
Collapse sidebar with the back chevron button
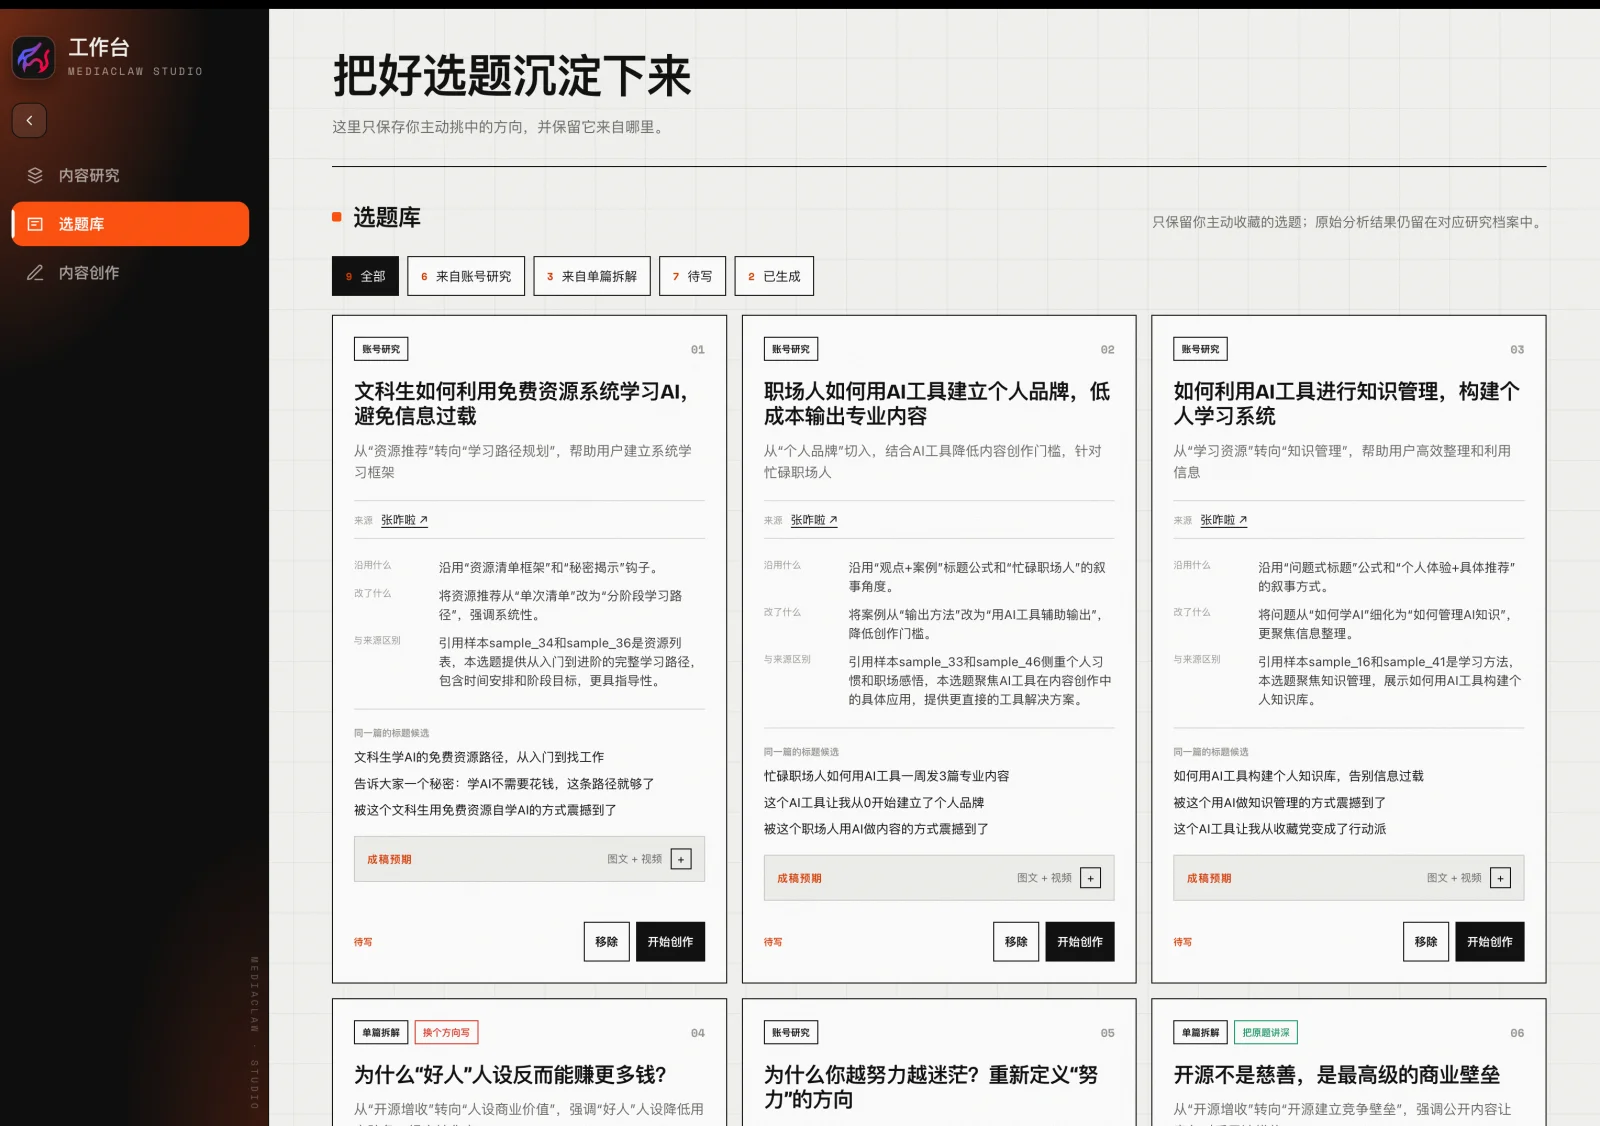[29, 120]
